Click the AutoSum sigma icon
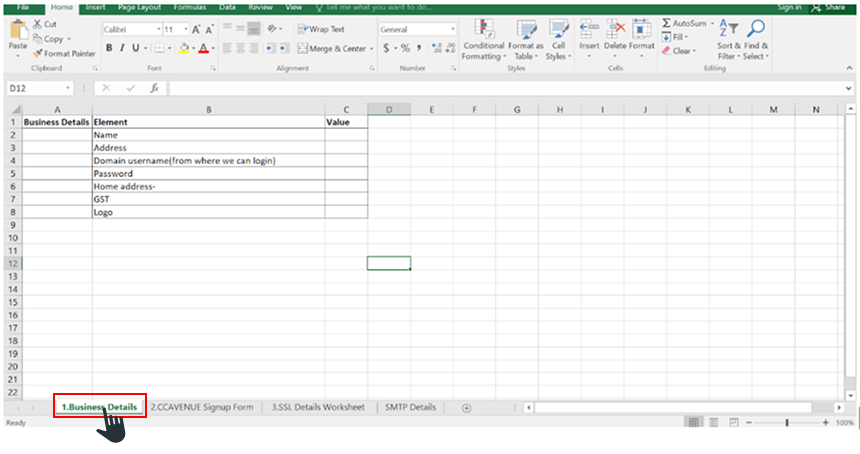This screenshot has height=454, width=860. coord(666,23)
